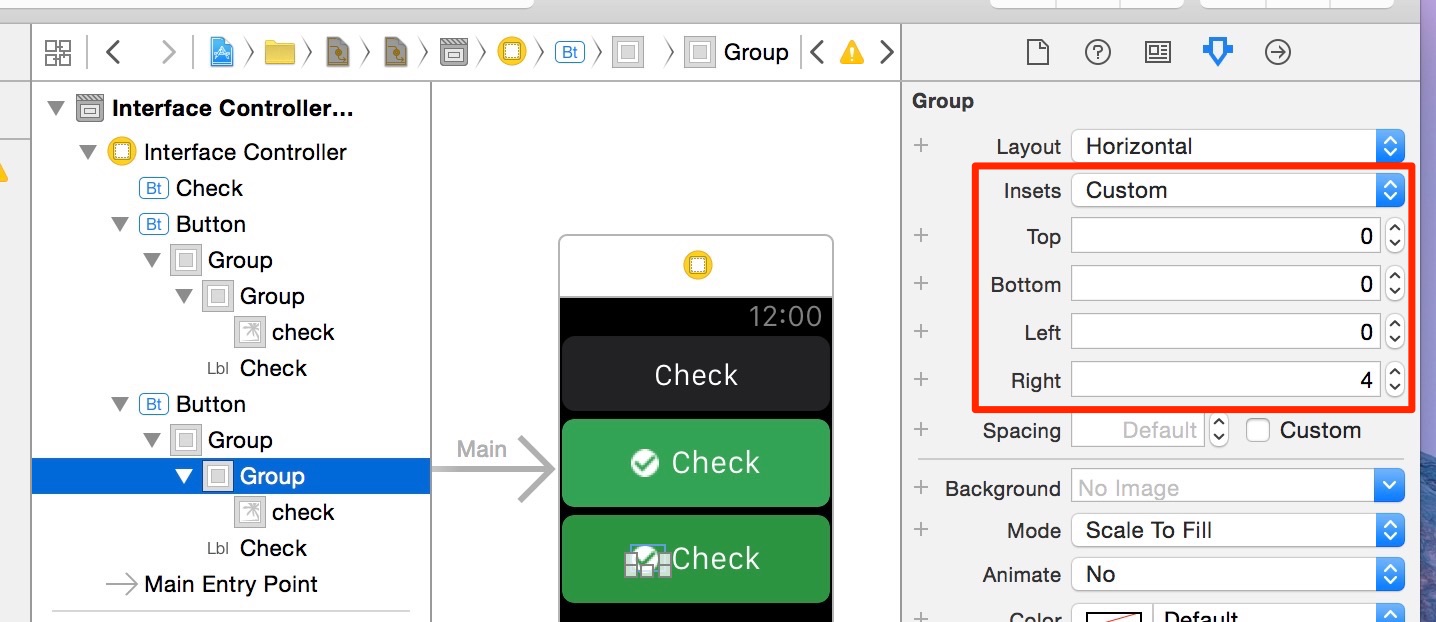Collapse the selected Group disclosure triangle
Image resolution: width=1436 pixels, height=622 pixels.
(x=184, y=476)
